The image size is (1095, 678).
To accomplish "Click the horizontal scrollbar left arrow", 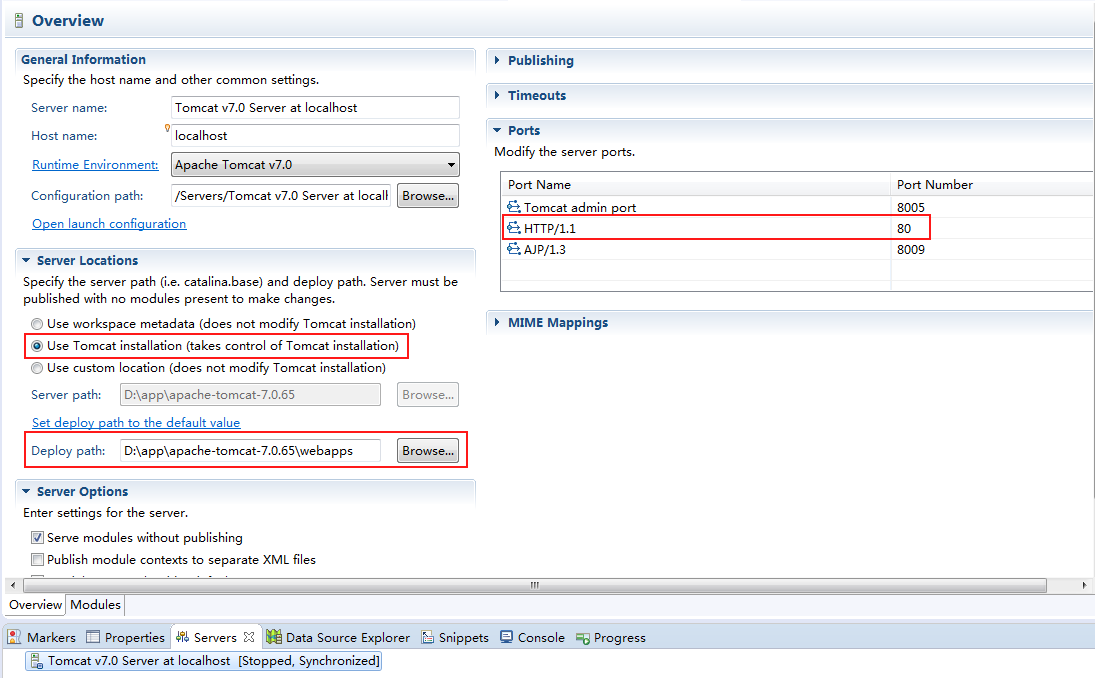I will point(13,585).
